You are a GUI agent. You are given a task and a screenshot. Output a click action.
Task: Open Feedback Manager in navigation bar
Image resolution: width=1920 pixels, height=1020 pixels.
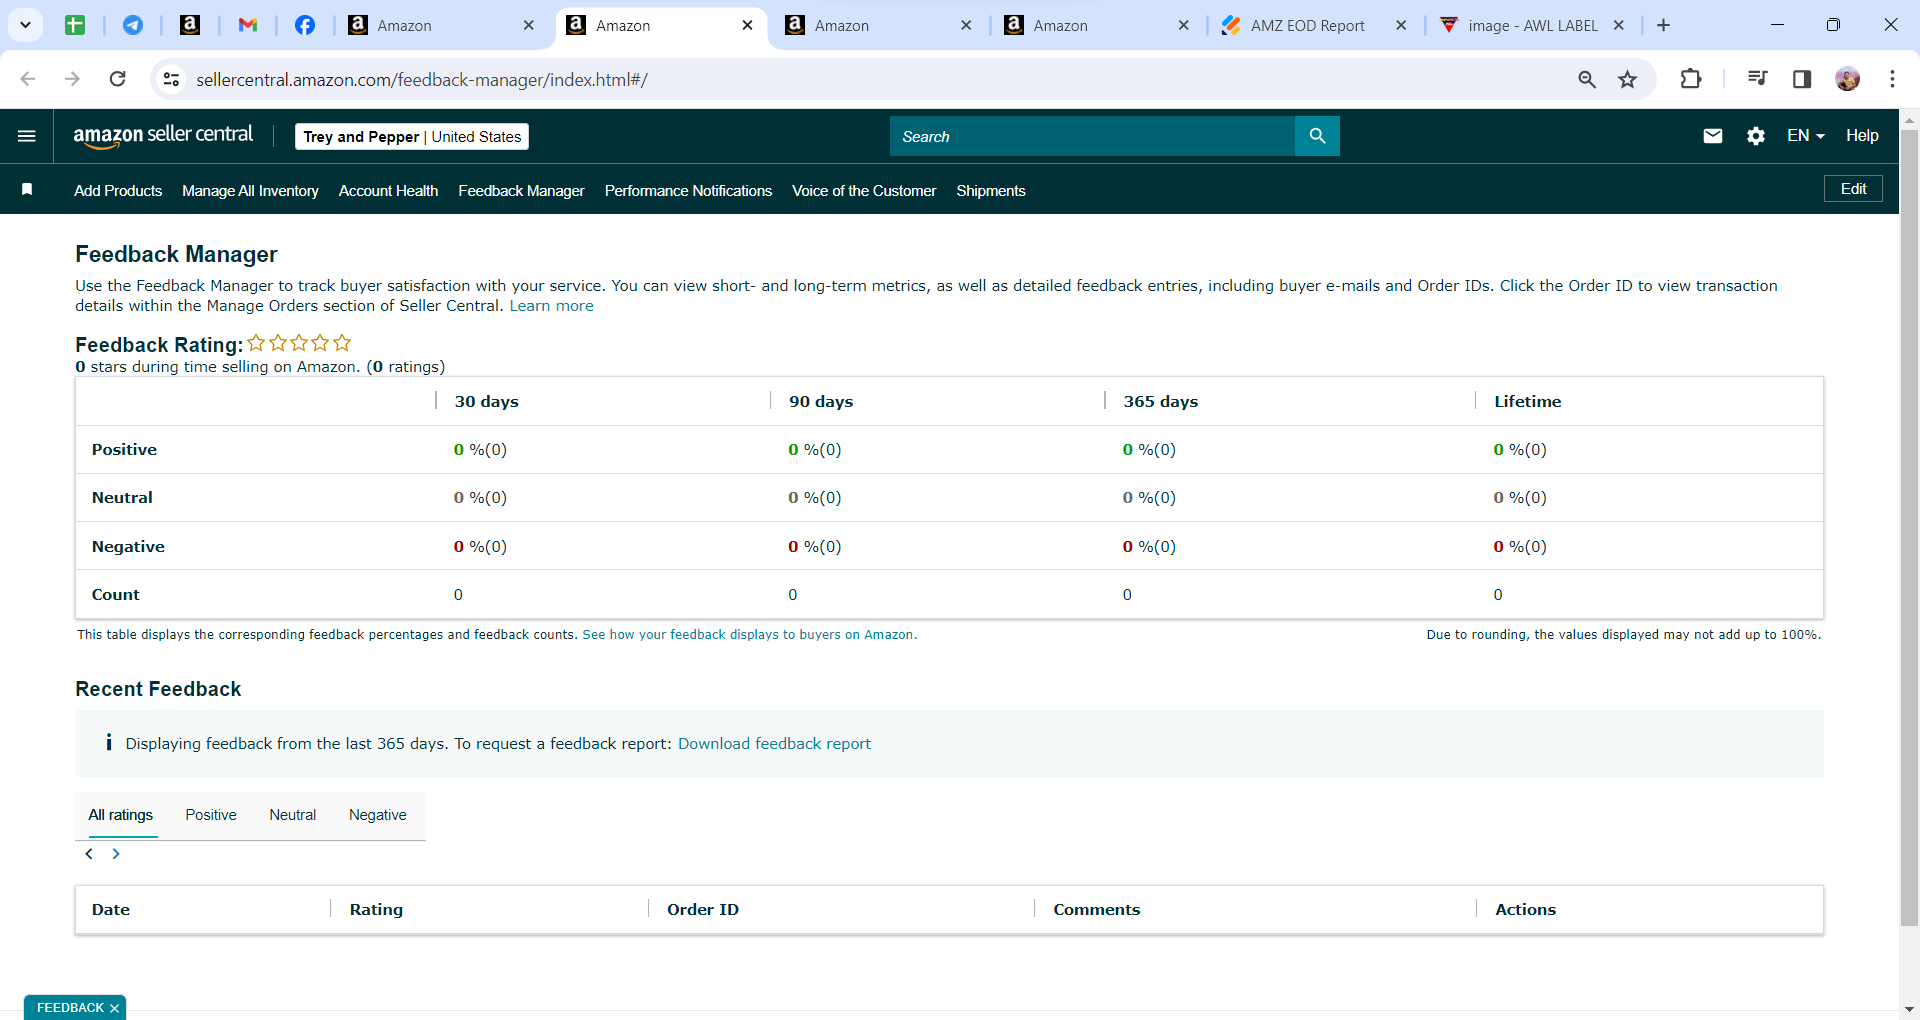pyautogui.click(x=521, y=191)
